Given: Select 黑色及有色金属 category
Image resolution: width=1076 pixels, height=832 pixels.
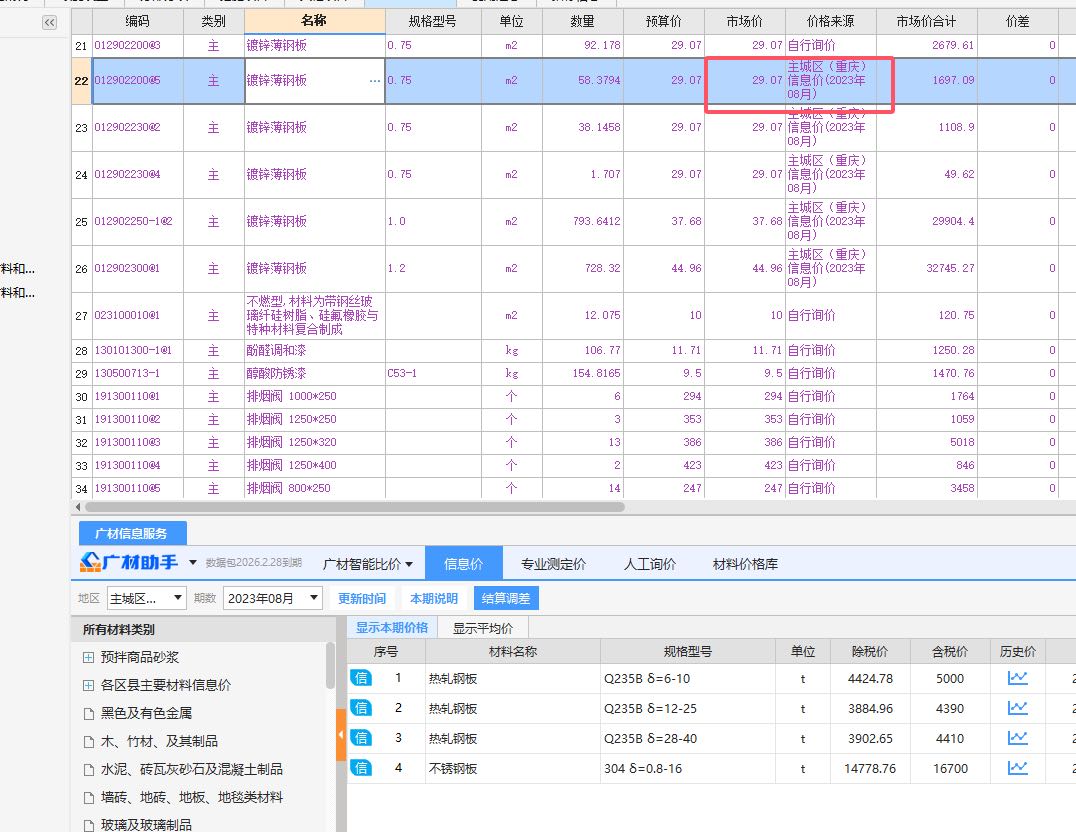Looking at the screenshot, I should click(146, 713).
